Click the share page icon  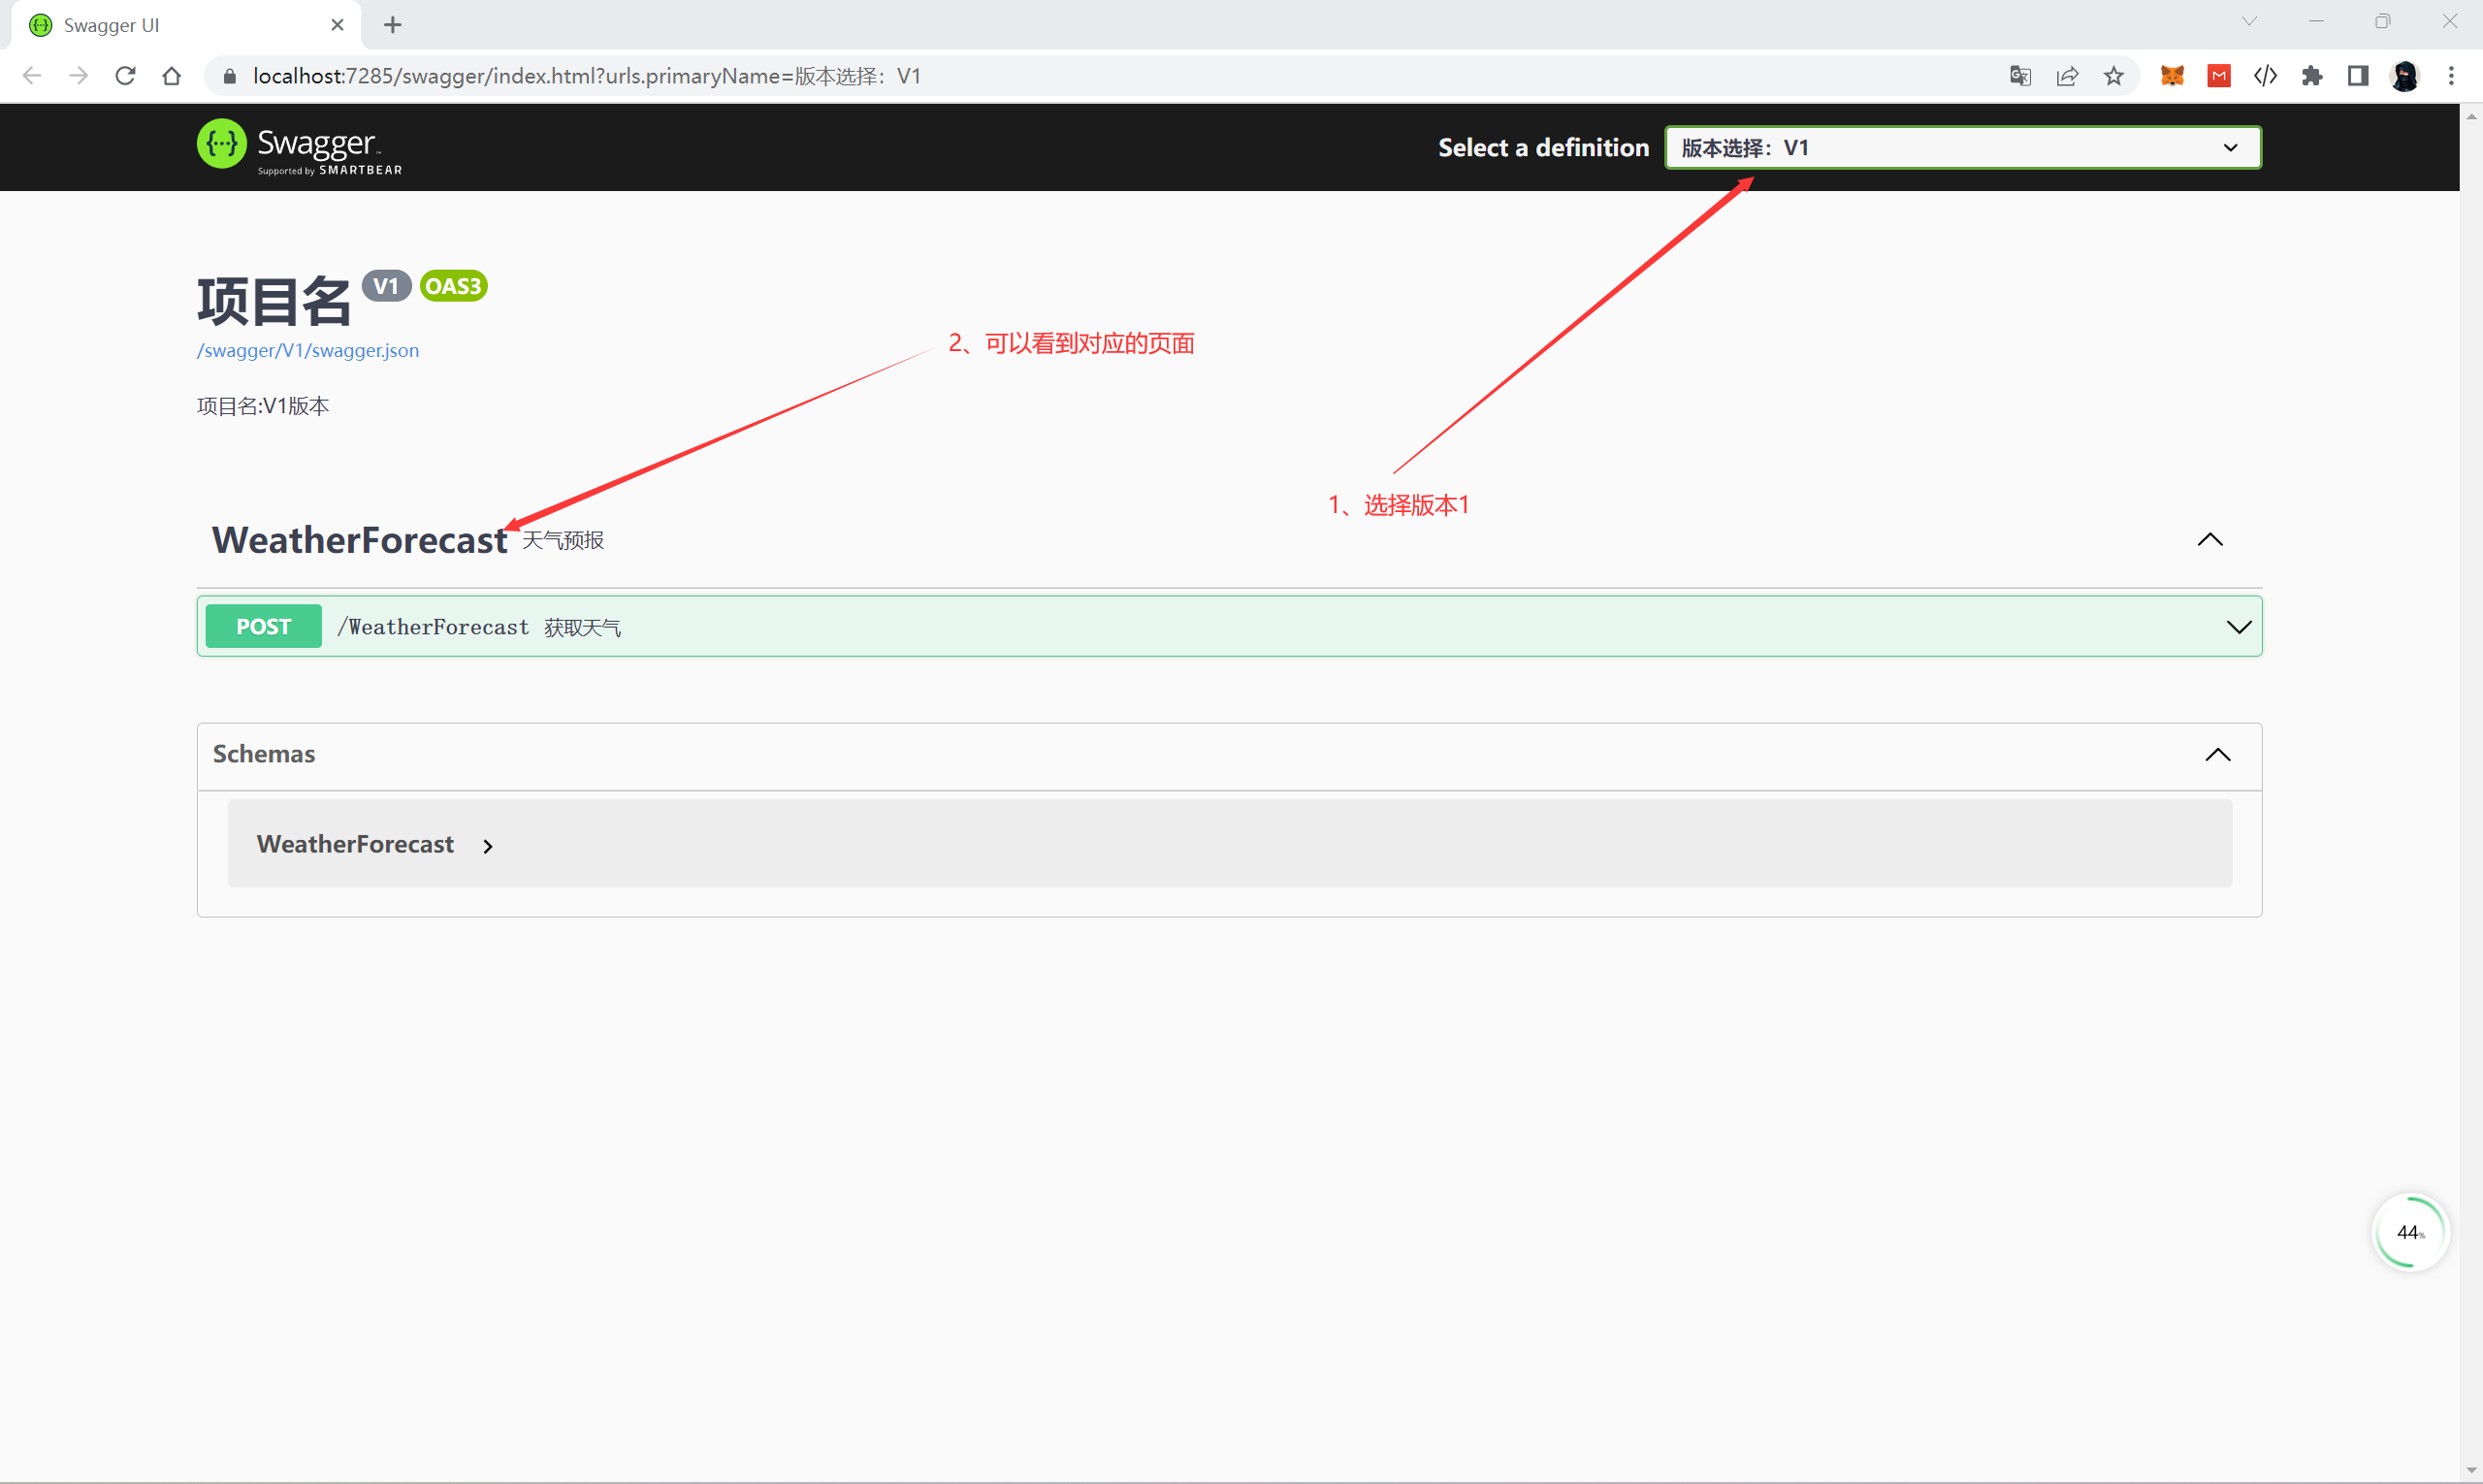click(x=2067, y=76)
